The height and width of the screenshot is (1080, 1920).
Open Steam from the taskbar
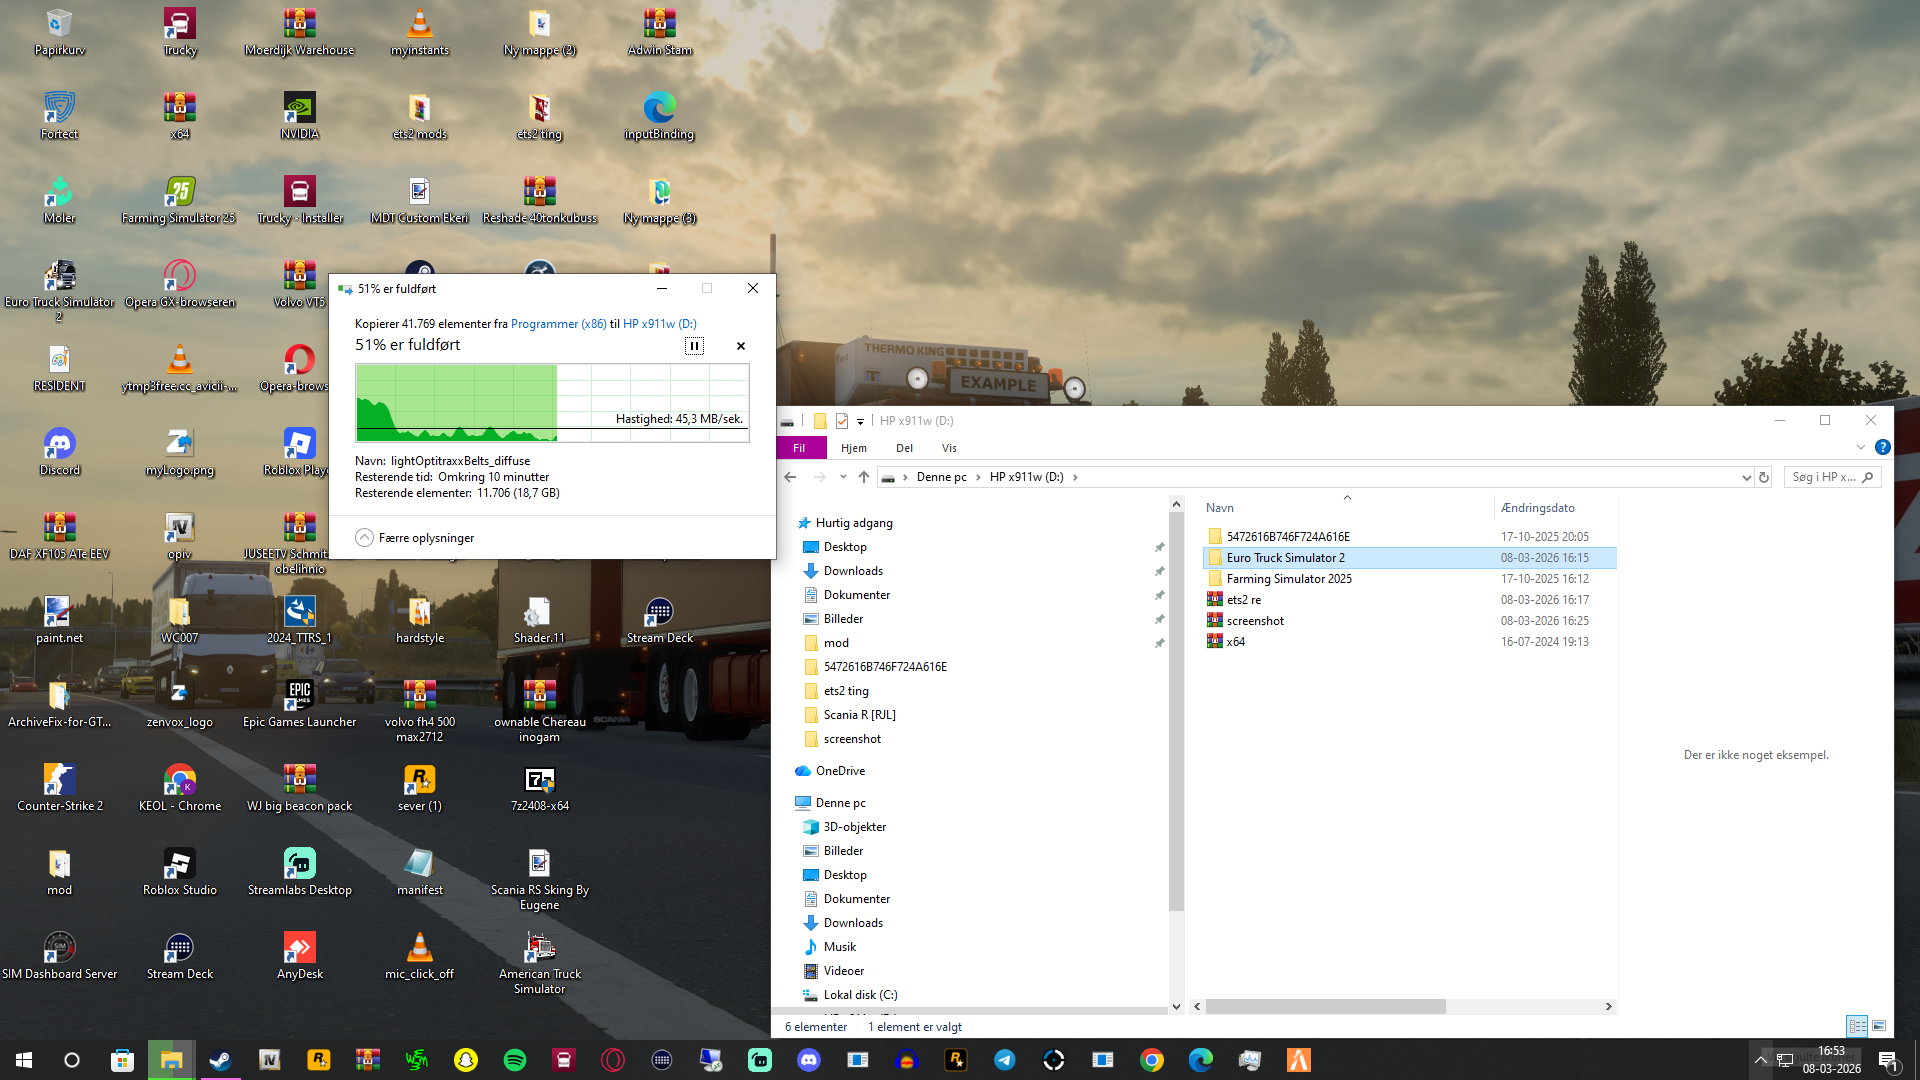tap(220, 1060)
